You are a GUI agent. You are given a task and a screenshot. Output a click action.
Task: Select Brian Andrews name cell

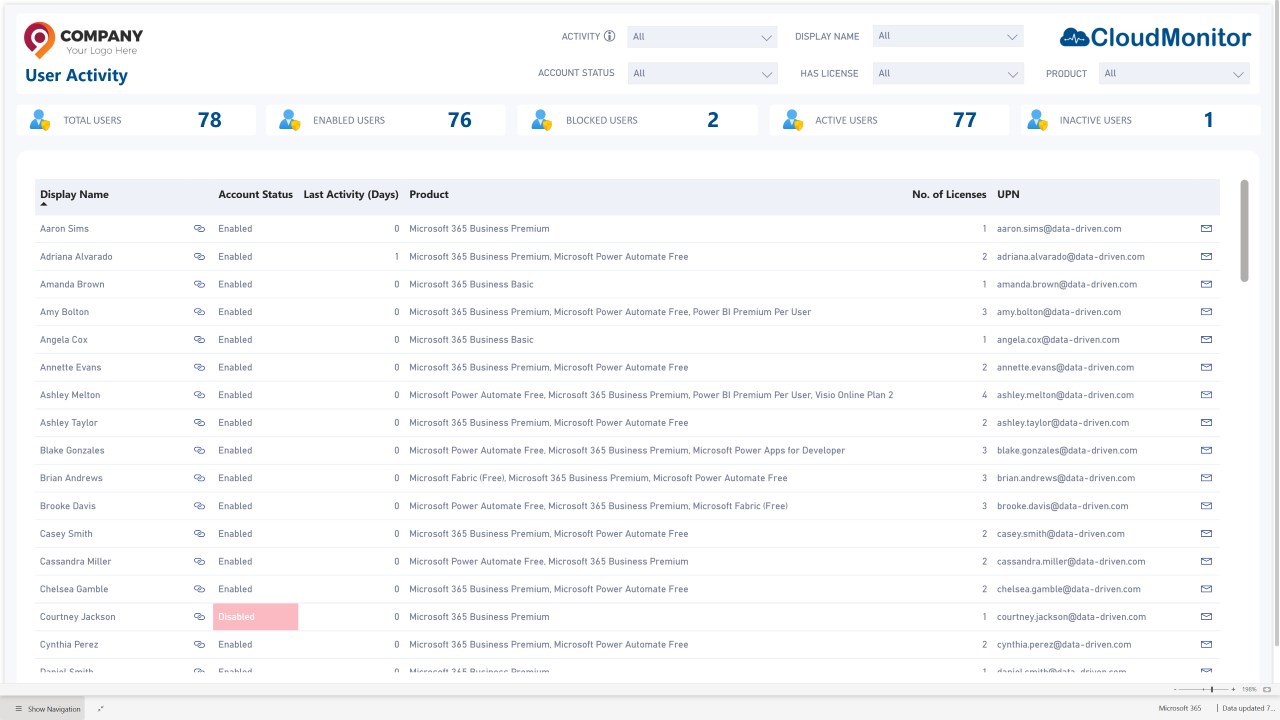coord(71,478)
